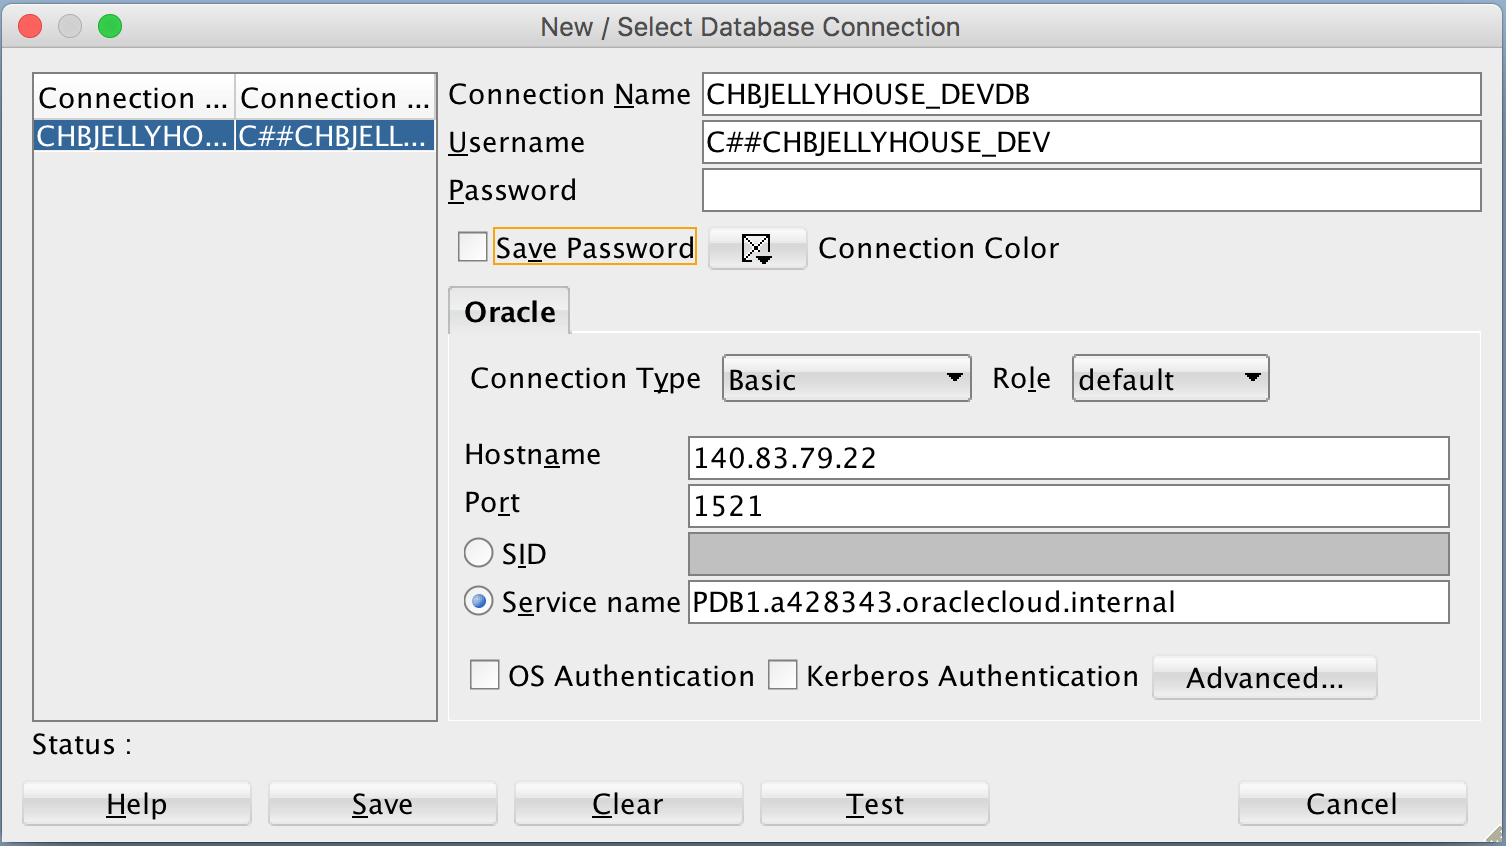The width and height of the screenshot is (1506, 846).
Task: Click the Password input field
Action: (x=1090, y=190)
